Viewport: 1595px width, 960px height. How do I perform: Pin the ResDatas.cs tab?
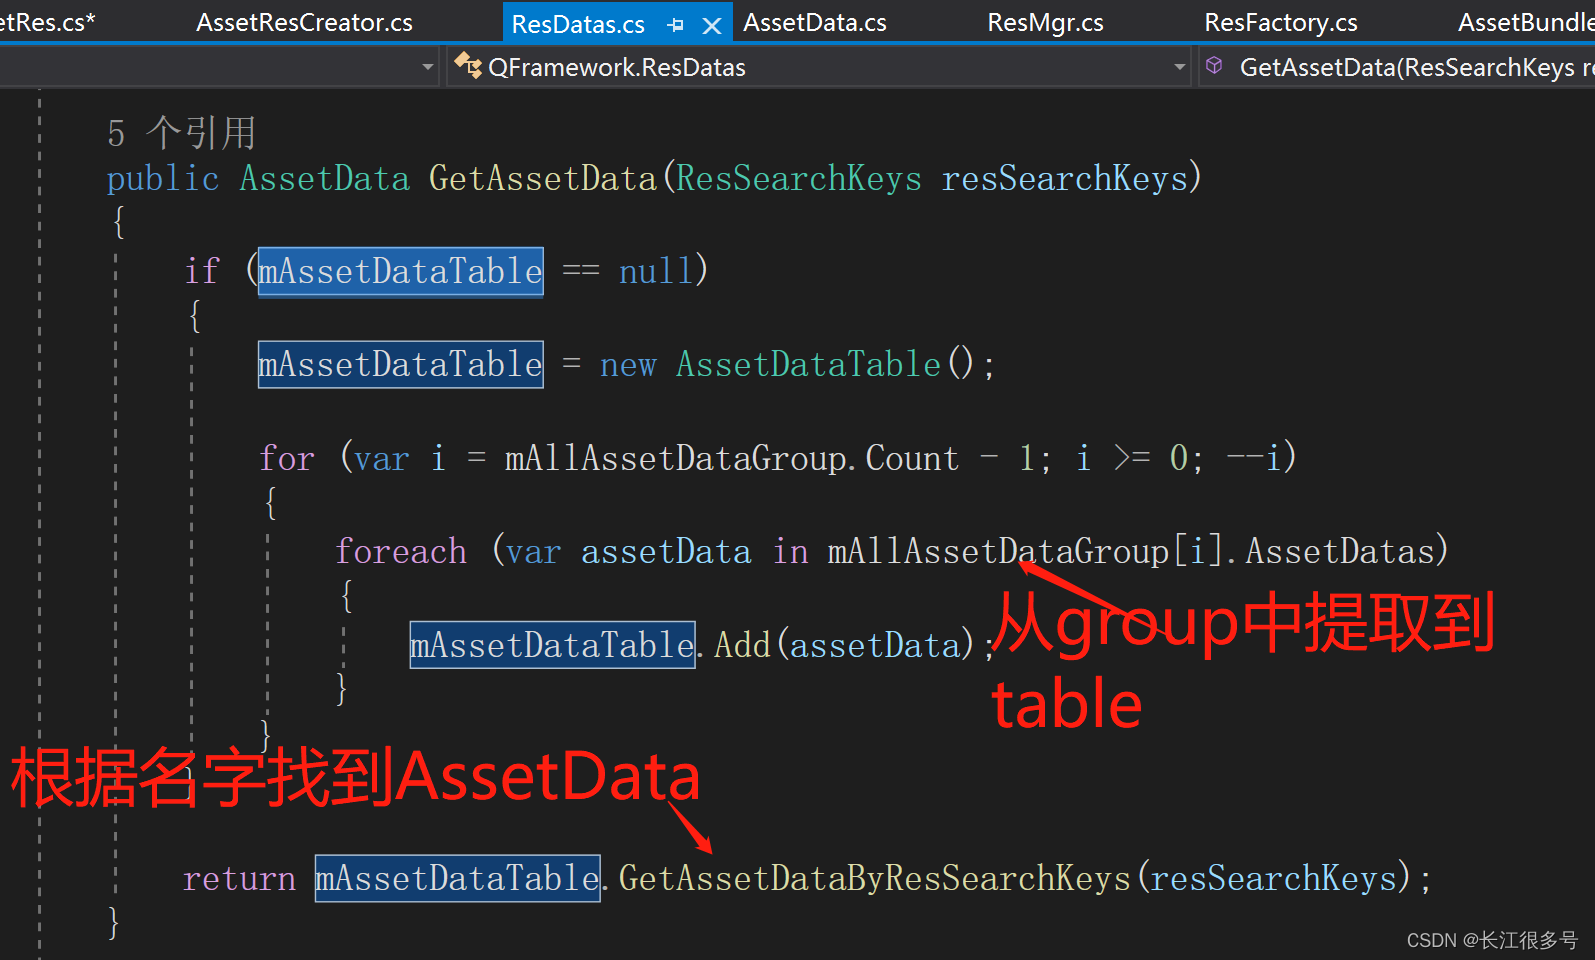676,26
